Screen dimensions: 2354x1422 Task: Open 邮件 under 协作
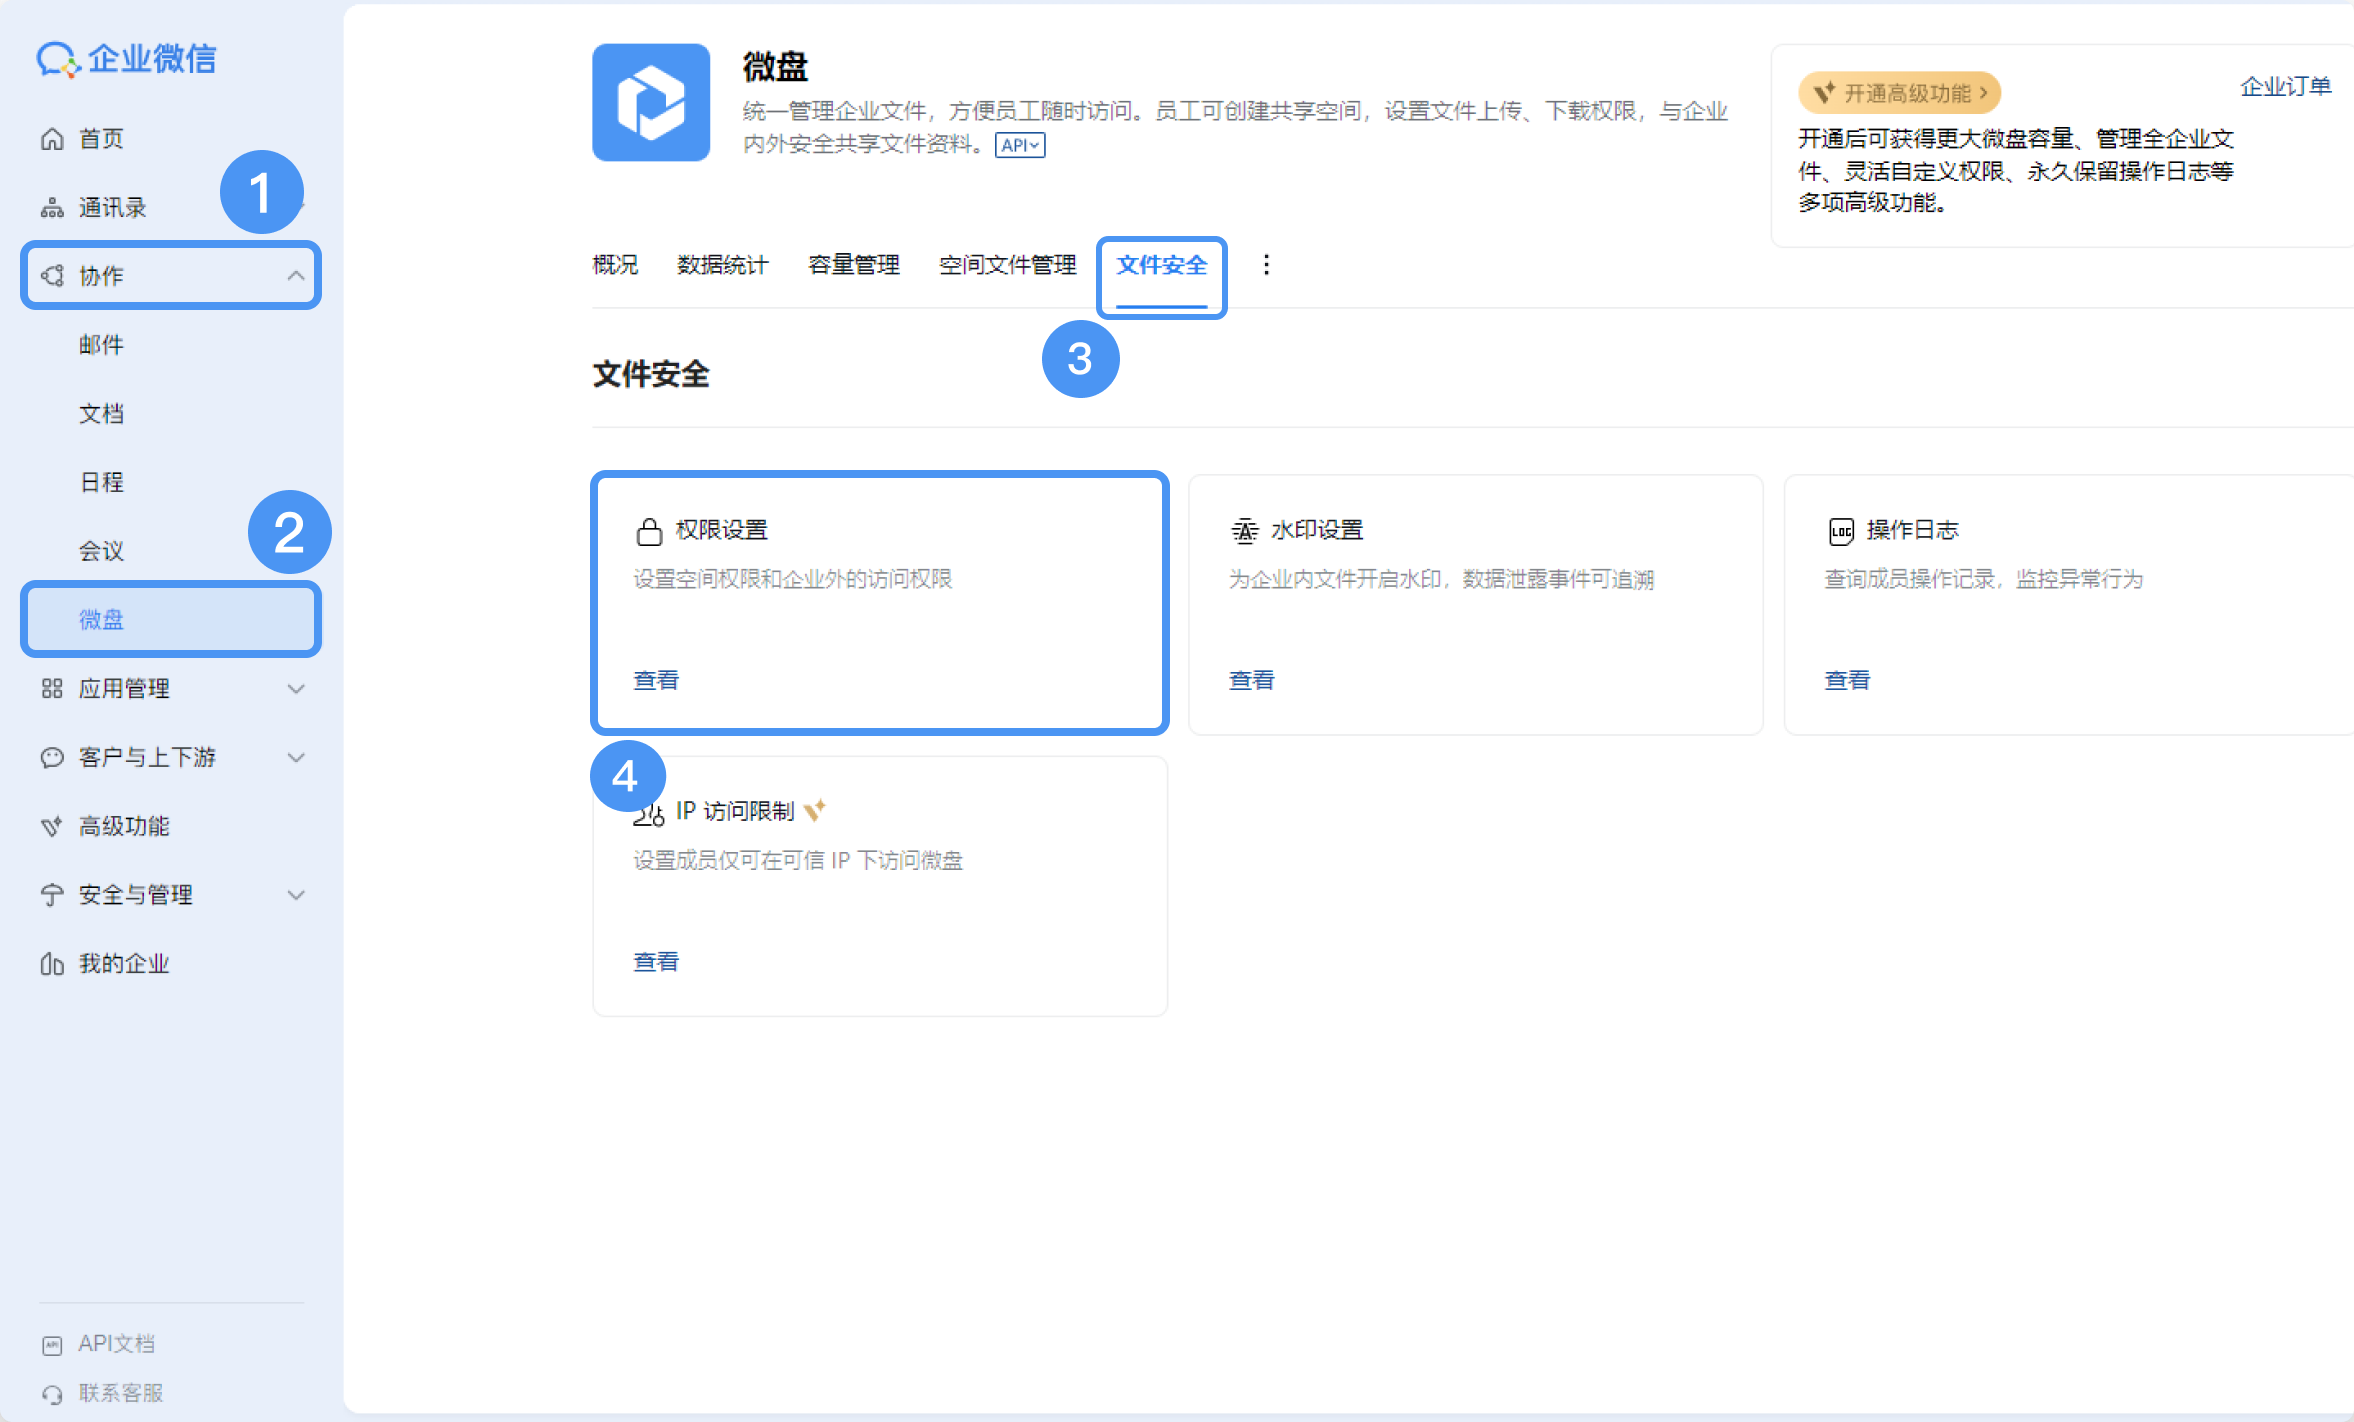[101, 345]
